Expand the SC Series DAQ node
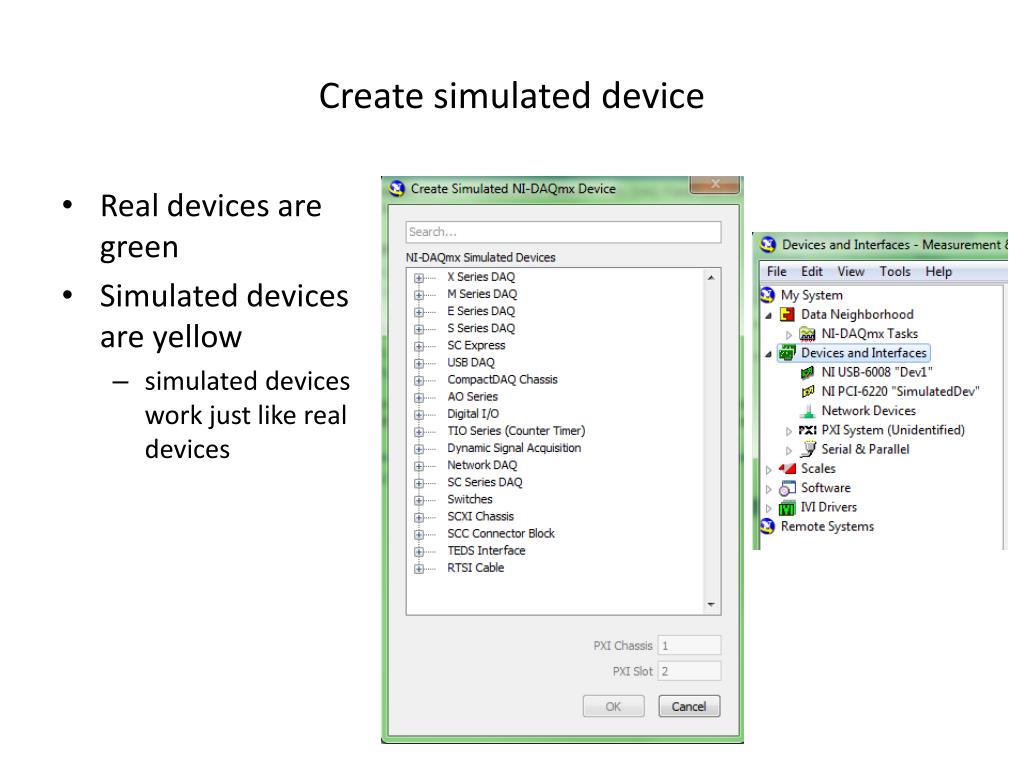The width and height of the screenshot is (1024, 768). click(x=419, y=483)
